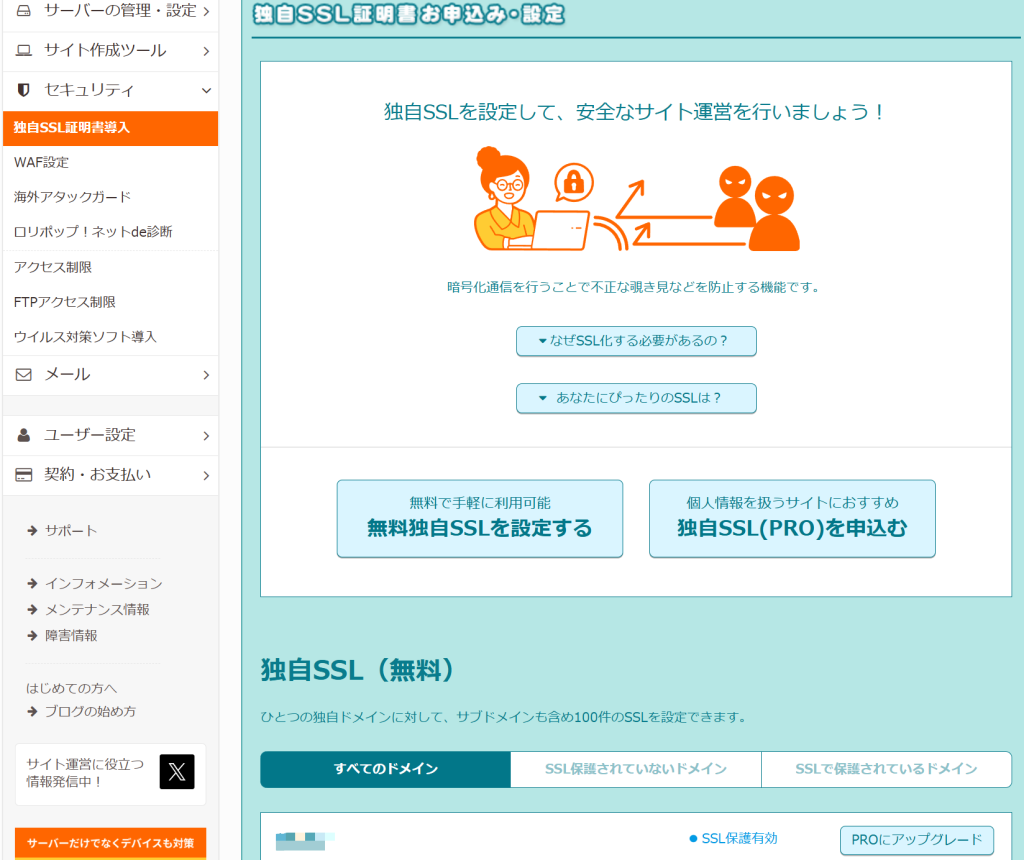Click the credit card icon beside 契約・お支払い

(x=24, y=475)
